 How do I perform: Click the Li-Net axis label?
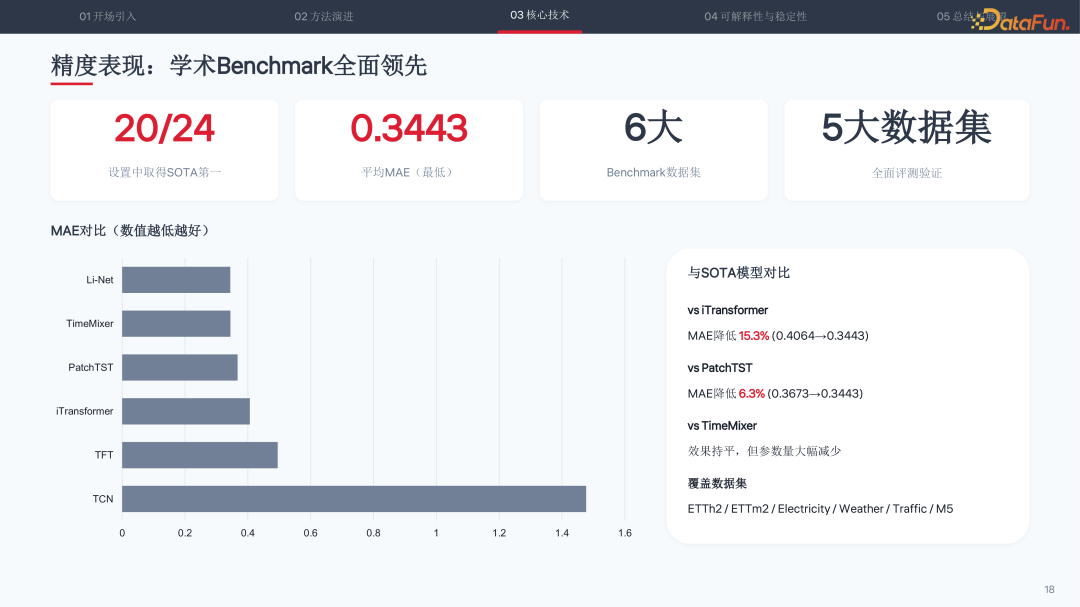(x=100, y=280)
